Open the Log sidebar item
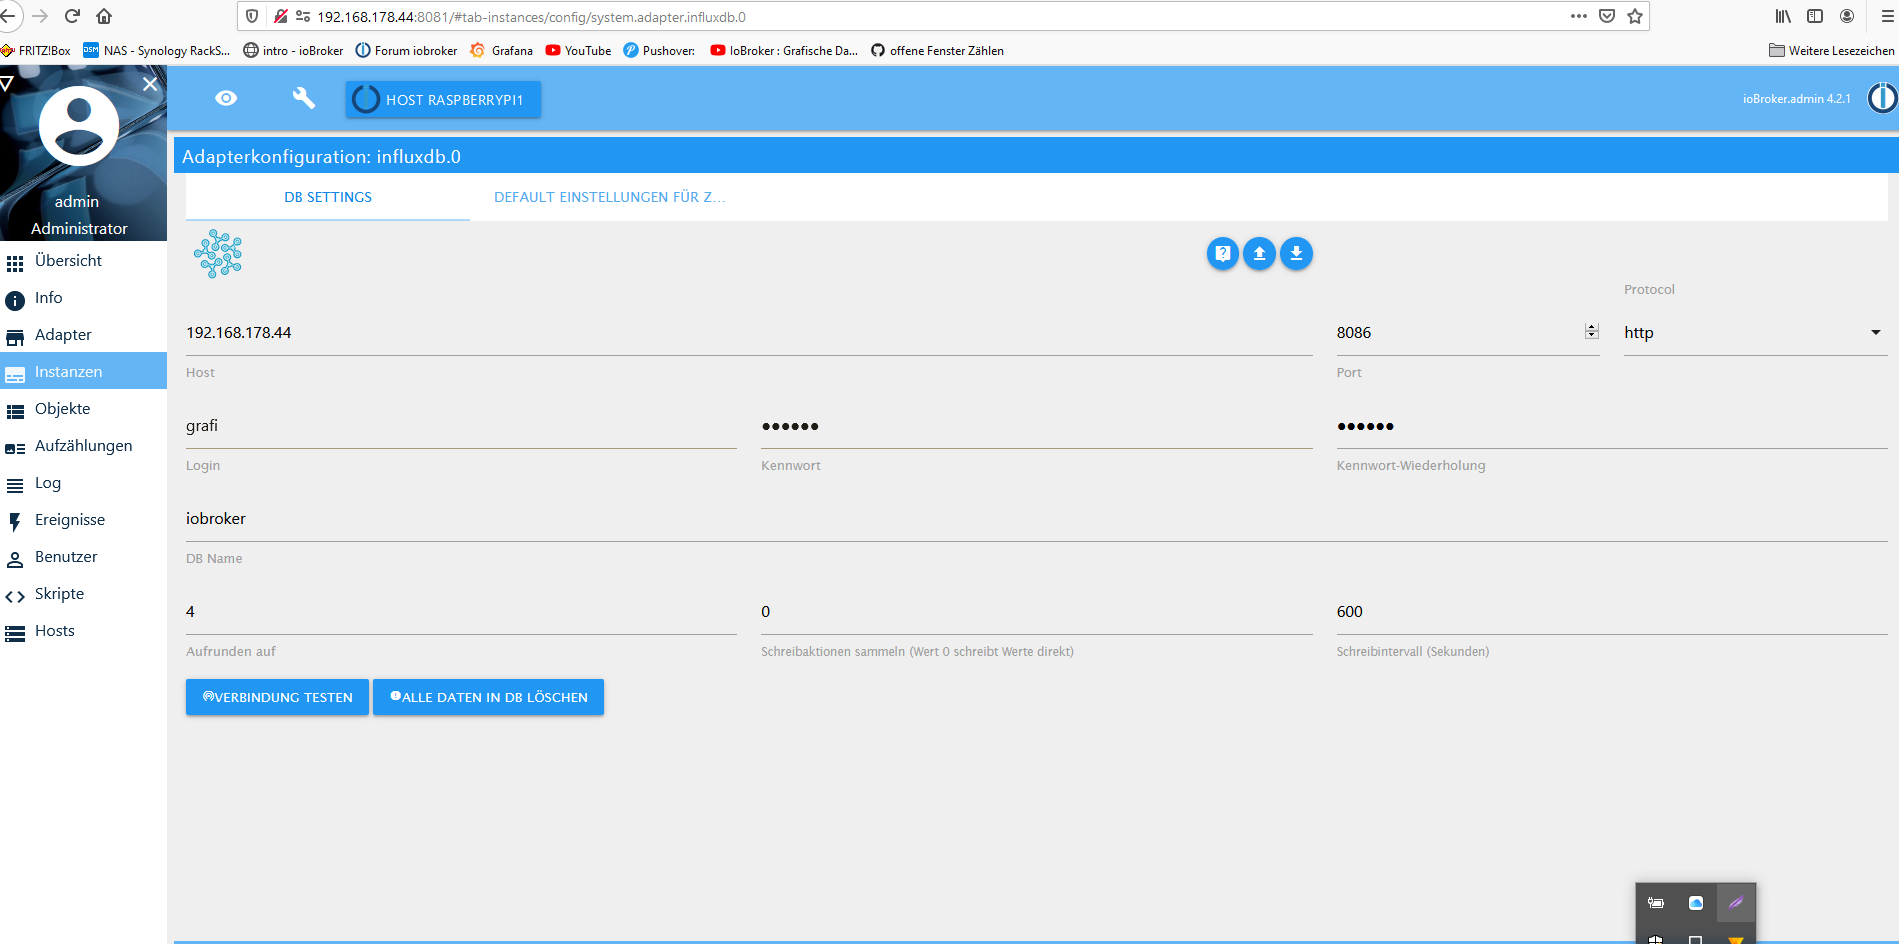Screen dimensions: 1899x944 point(83,483)
